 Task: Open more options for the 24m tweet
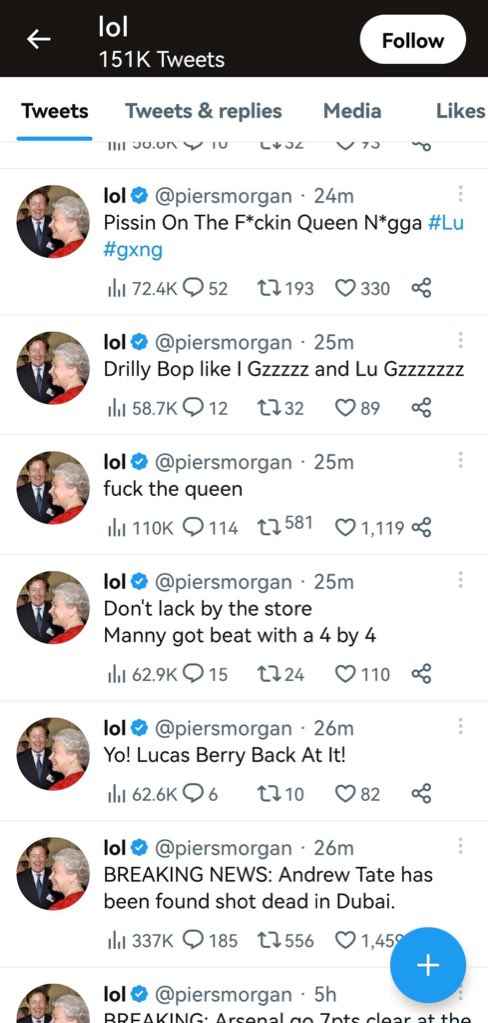[461, 194]
